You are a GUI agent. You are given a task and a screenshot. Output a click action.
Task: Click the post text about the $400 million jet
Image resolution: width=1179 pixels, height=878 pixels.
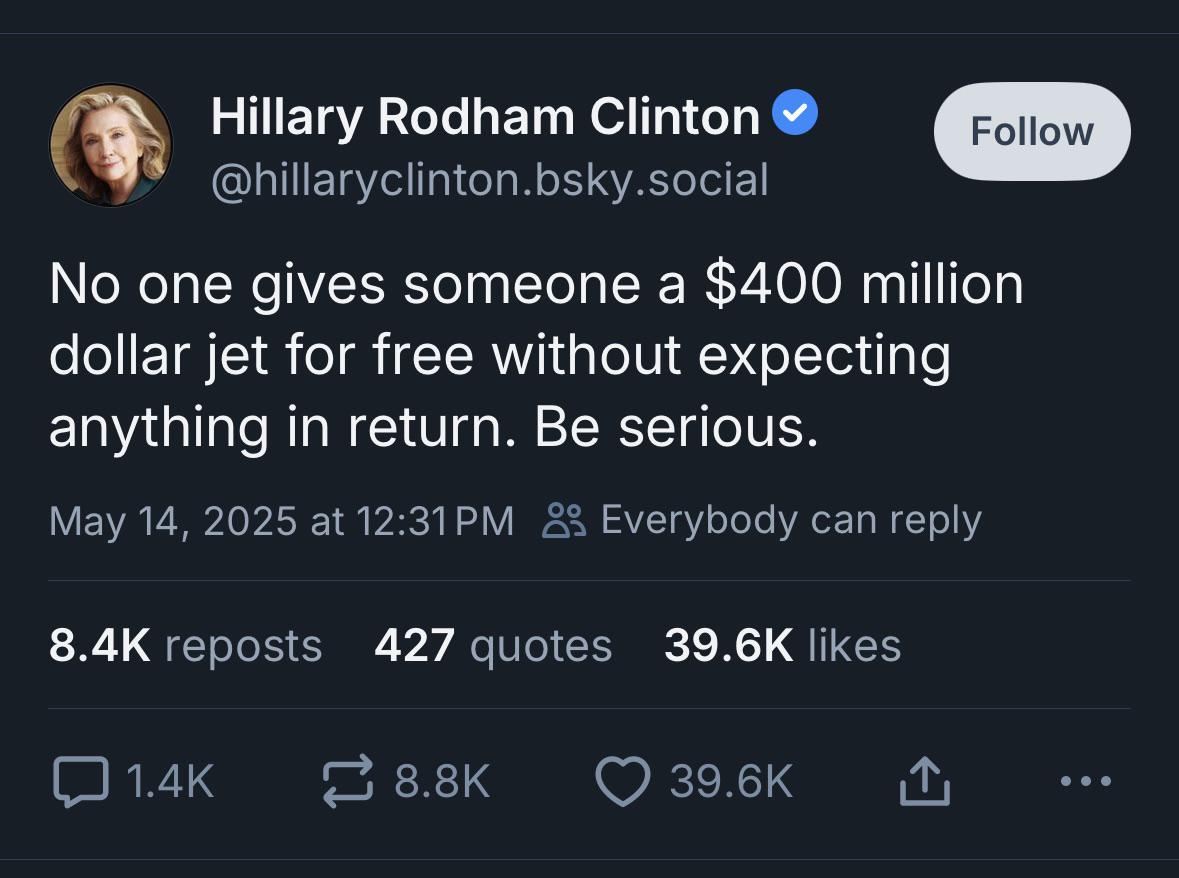(535, 355)
